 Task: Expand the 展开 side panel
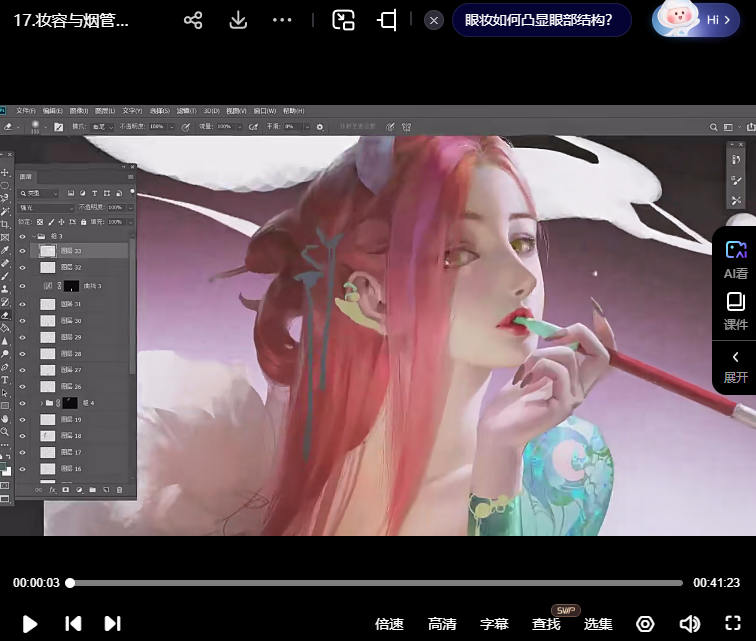(735, 367)
